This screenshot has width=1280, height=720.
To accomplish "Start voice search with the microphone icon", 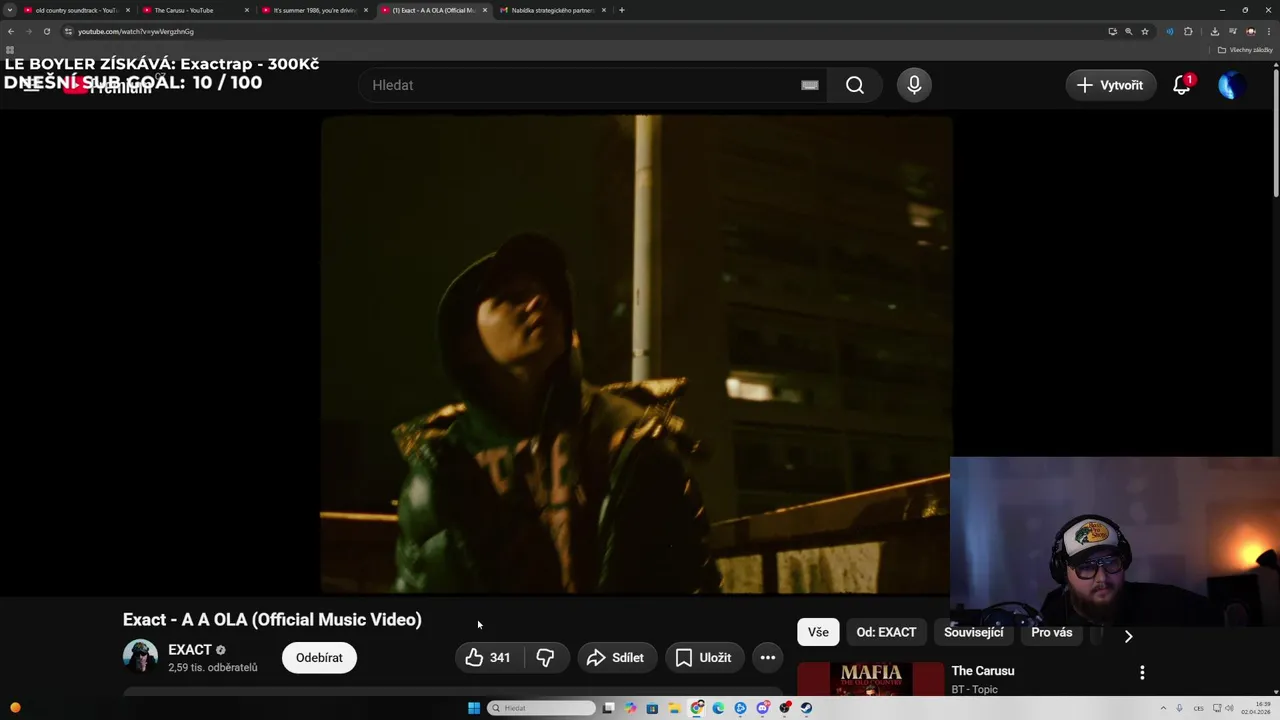I will coord(914,85).
